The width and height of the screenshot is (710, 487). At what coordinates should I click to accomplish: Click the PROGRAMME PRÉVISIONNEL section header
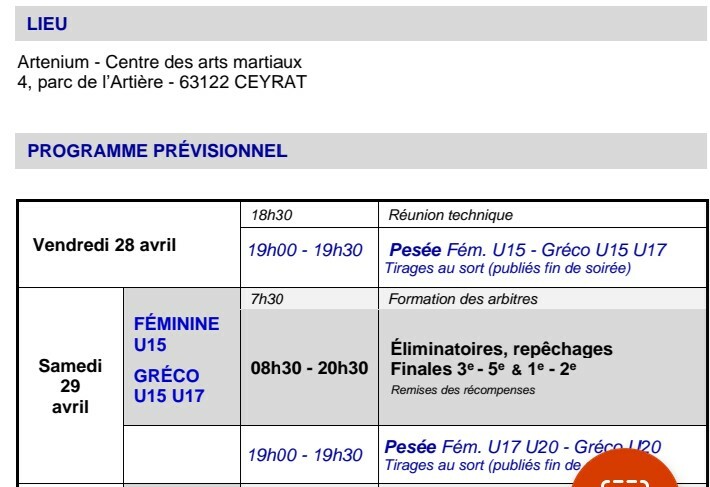point(157,152)
